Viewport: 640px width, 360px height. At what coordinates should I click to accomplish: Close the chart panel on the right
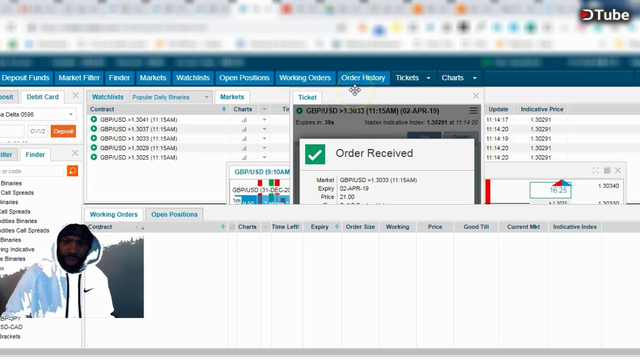point(618,170)
